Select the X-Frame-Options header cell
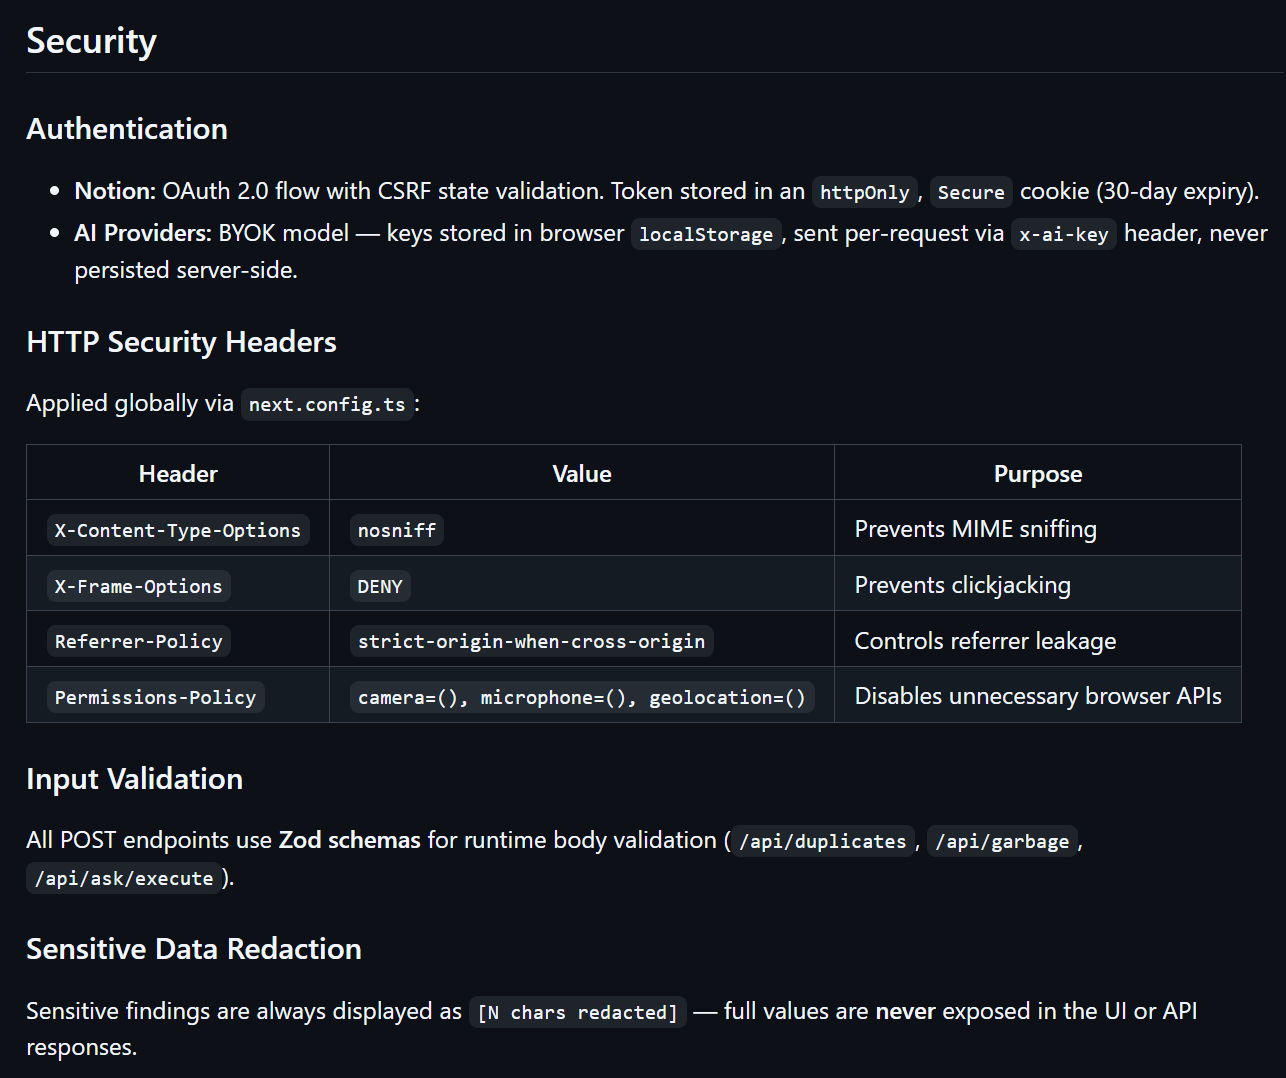Viewport: 1286px width, 1078px height. click(138, 586)
